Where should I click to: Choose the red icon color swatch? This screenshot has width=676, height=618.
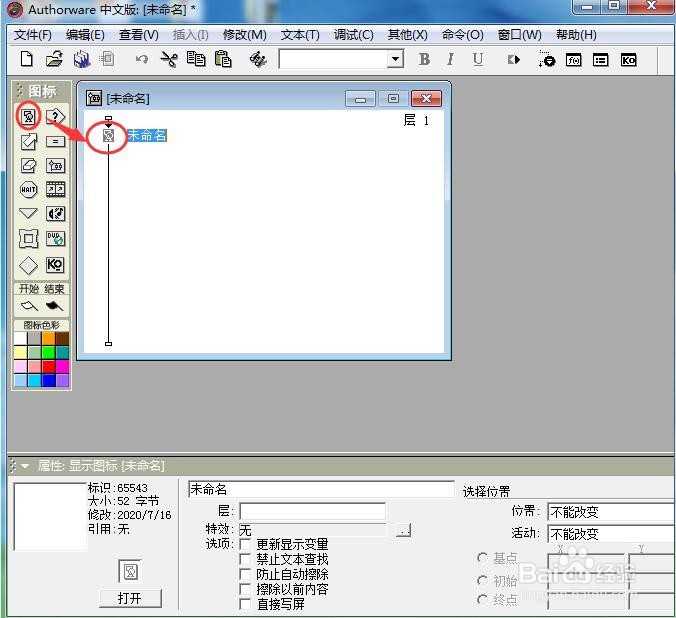point(49,367)
